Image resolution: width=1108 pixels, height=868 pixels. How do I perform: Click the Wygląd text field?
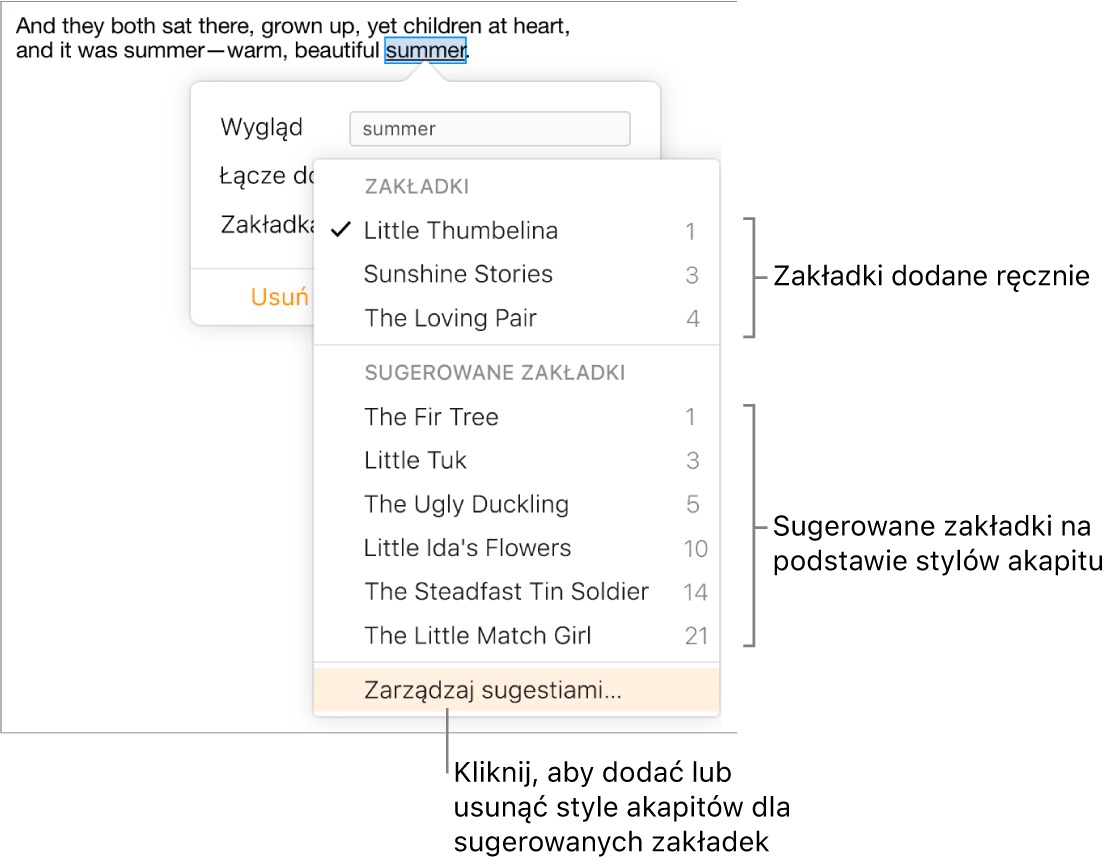489,129
